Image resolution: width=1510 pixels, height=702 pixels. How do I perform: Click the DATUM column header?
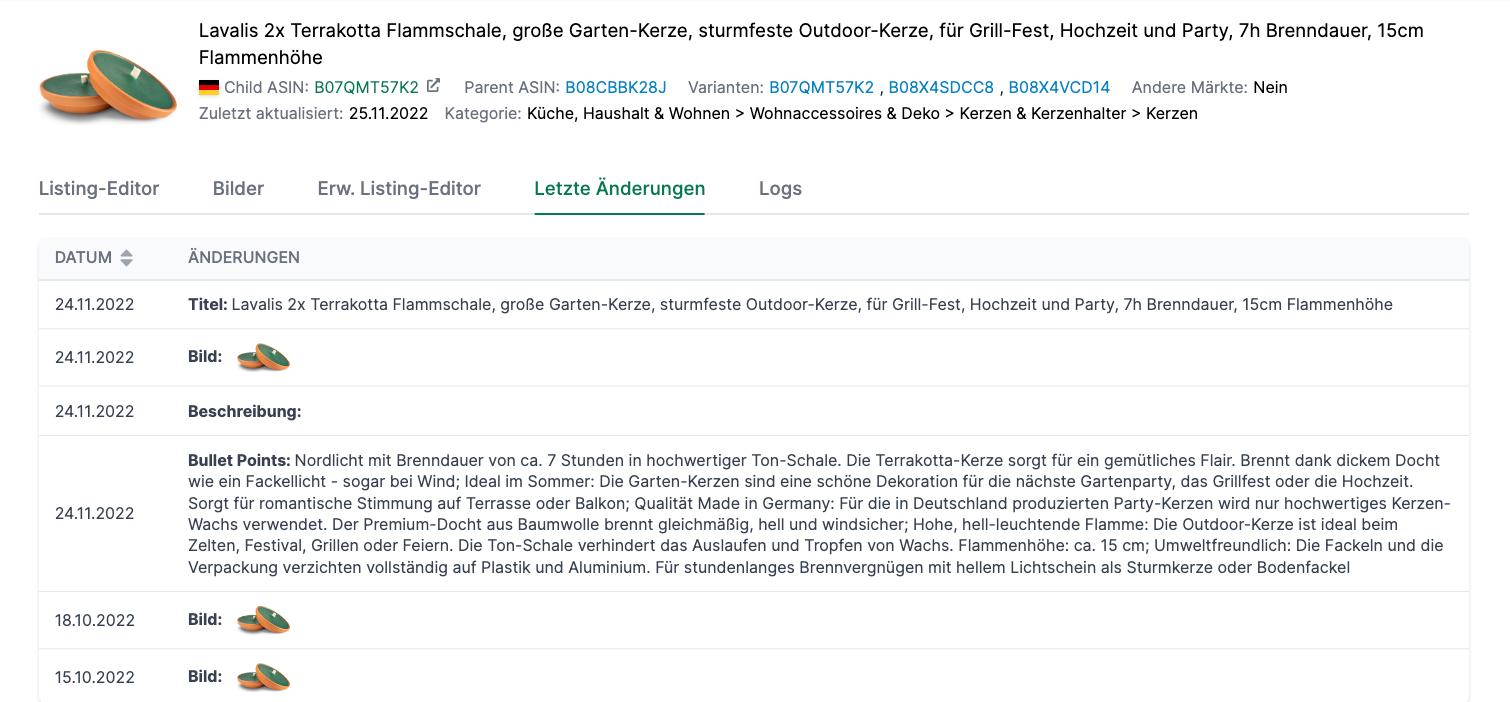[x=83, y=258]
